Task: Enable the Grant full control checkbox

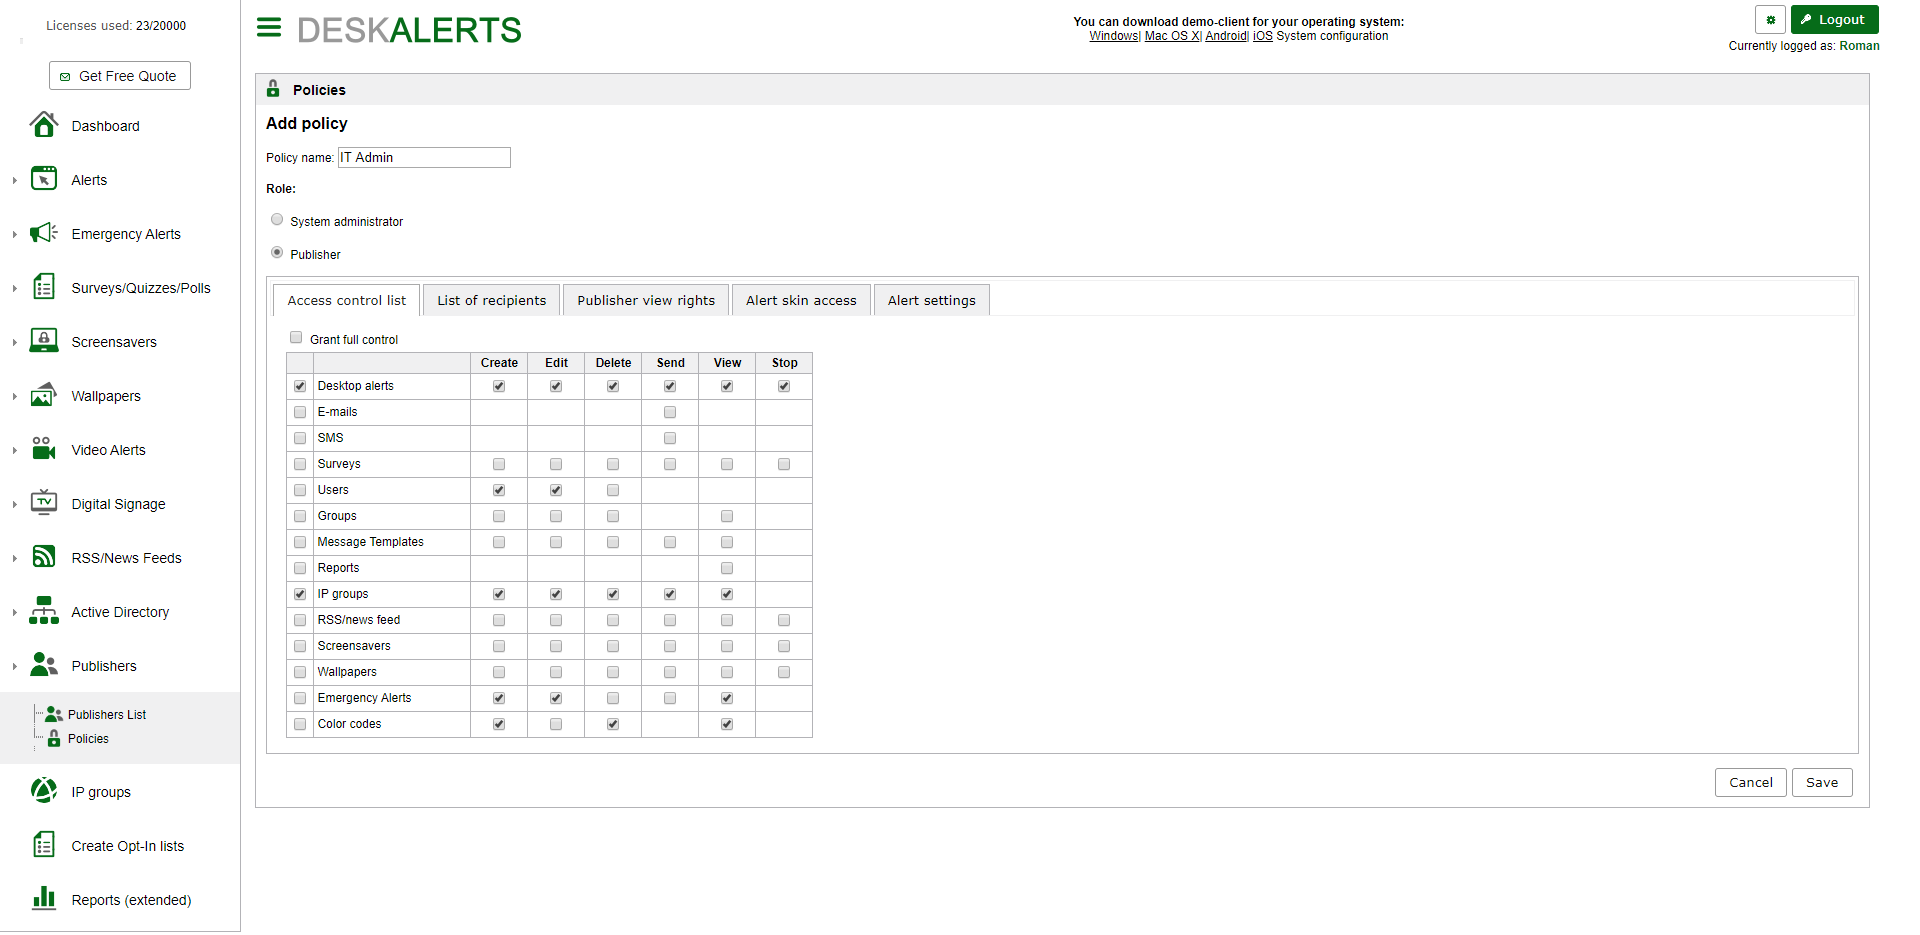Action: tap(296, 337)
